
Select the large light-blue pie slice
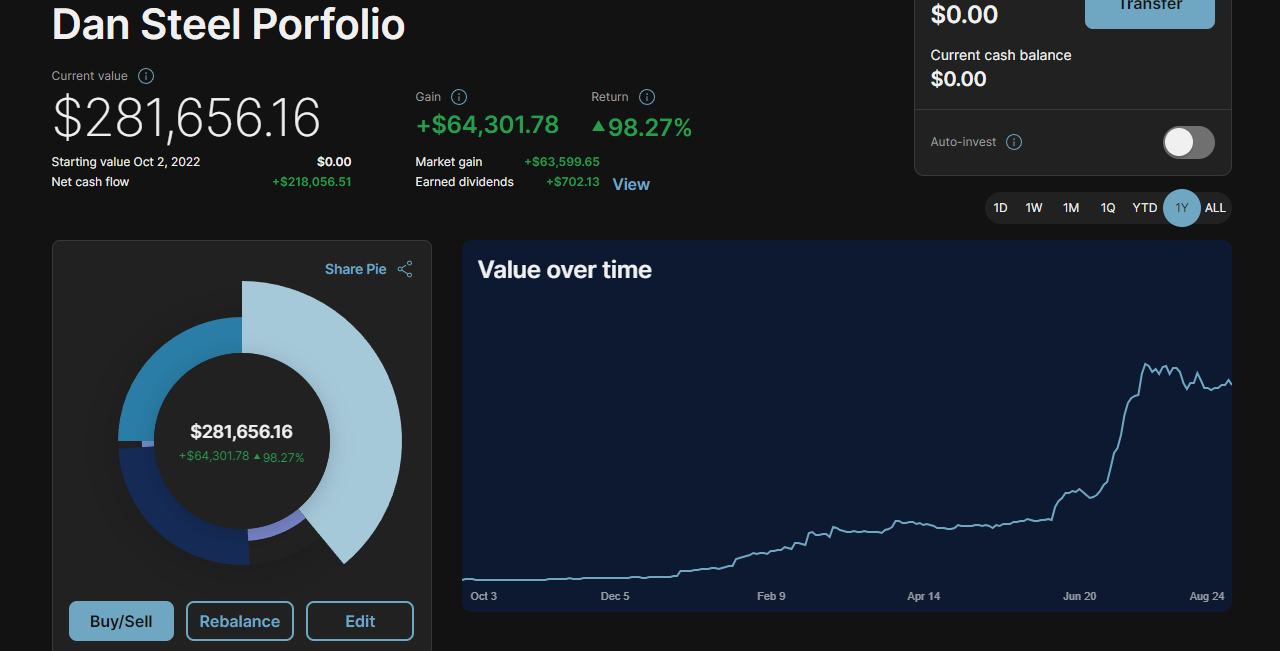pyautogui.click(x=365, y=430)
